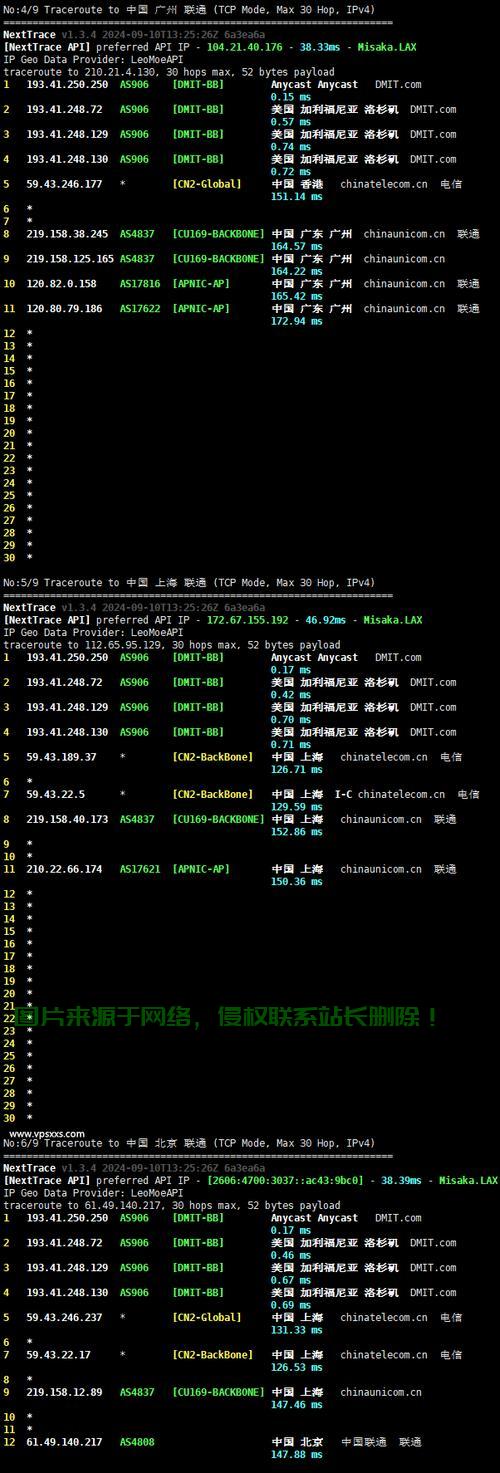500x1473 pixels.
Task: Click the 0.42 ms latency
Action: (291, 695)
